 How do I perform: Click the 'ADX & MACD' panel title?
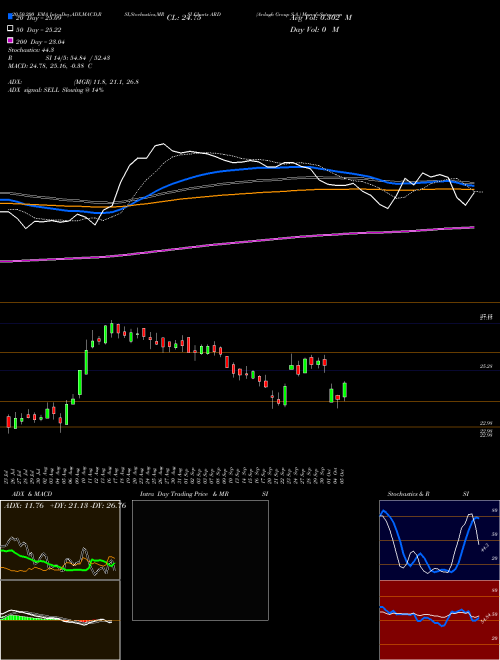click(32, 494)
